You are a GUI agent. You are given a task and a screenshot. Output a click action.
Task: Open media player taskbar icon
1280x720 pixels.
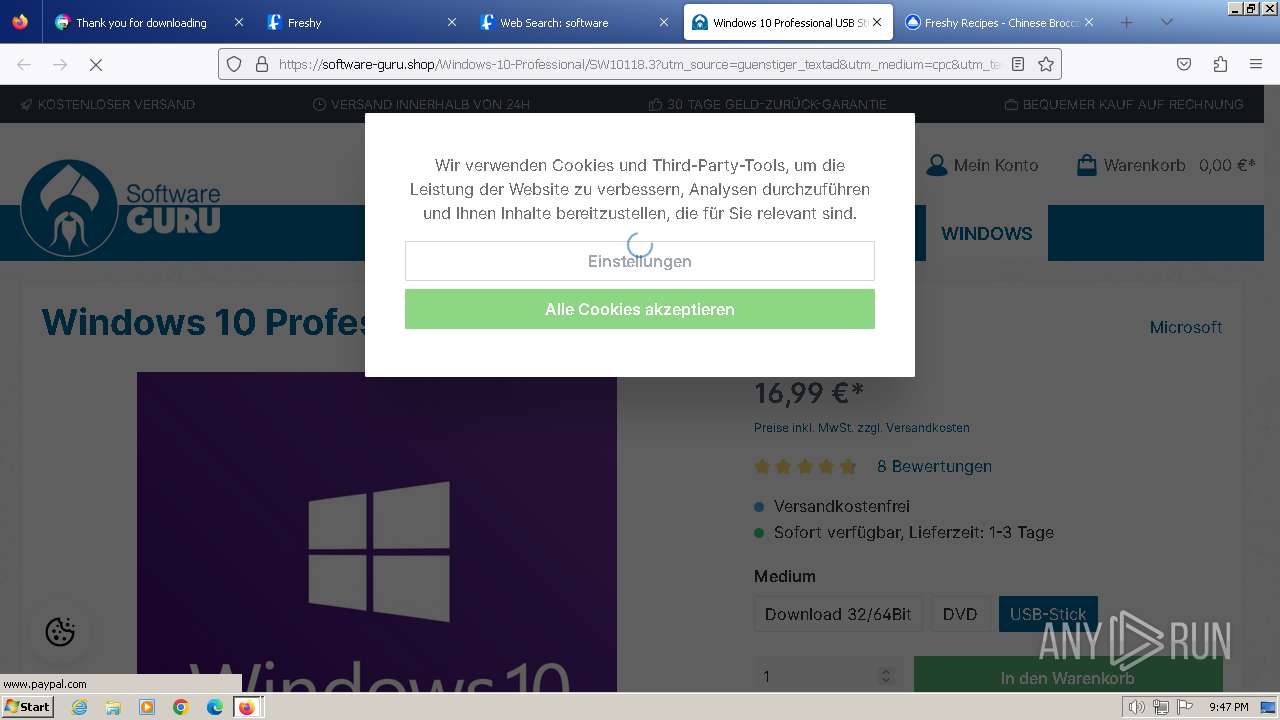pyautogui.click(x=147, y=707)
